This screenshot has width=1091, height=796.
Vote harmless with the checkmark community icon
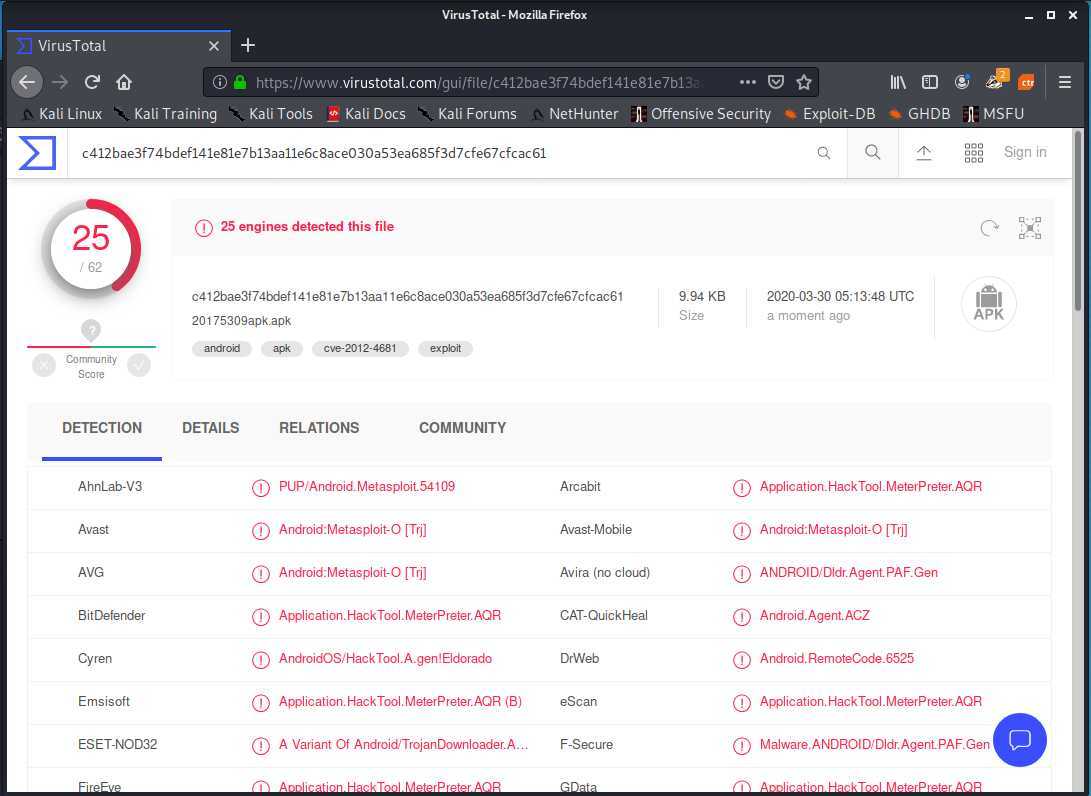(x=139, y=365)
